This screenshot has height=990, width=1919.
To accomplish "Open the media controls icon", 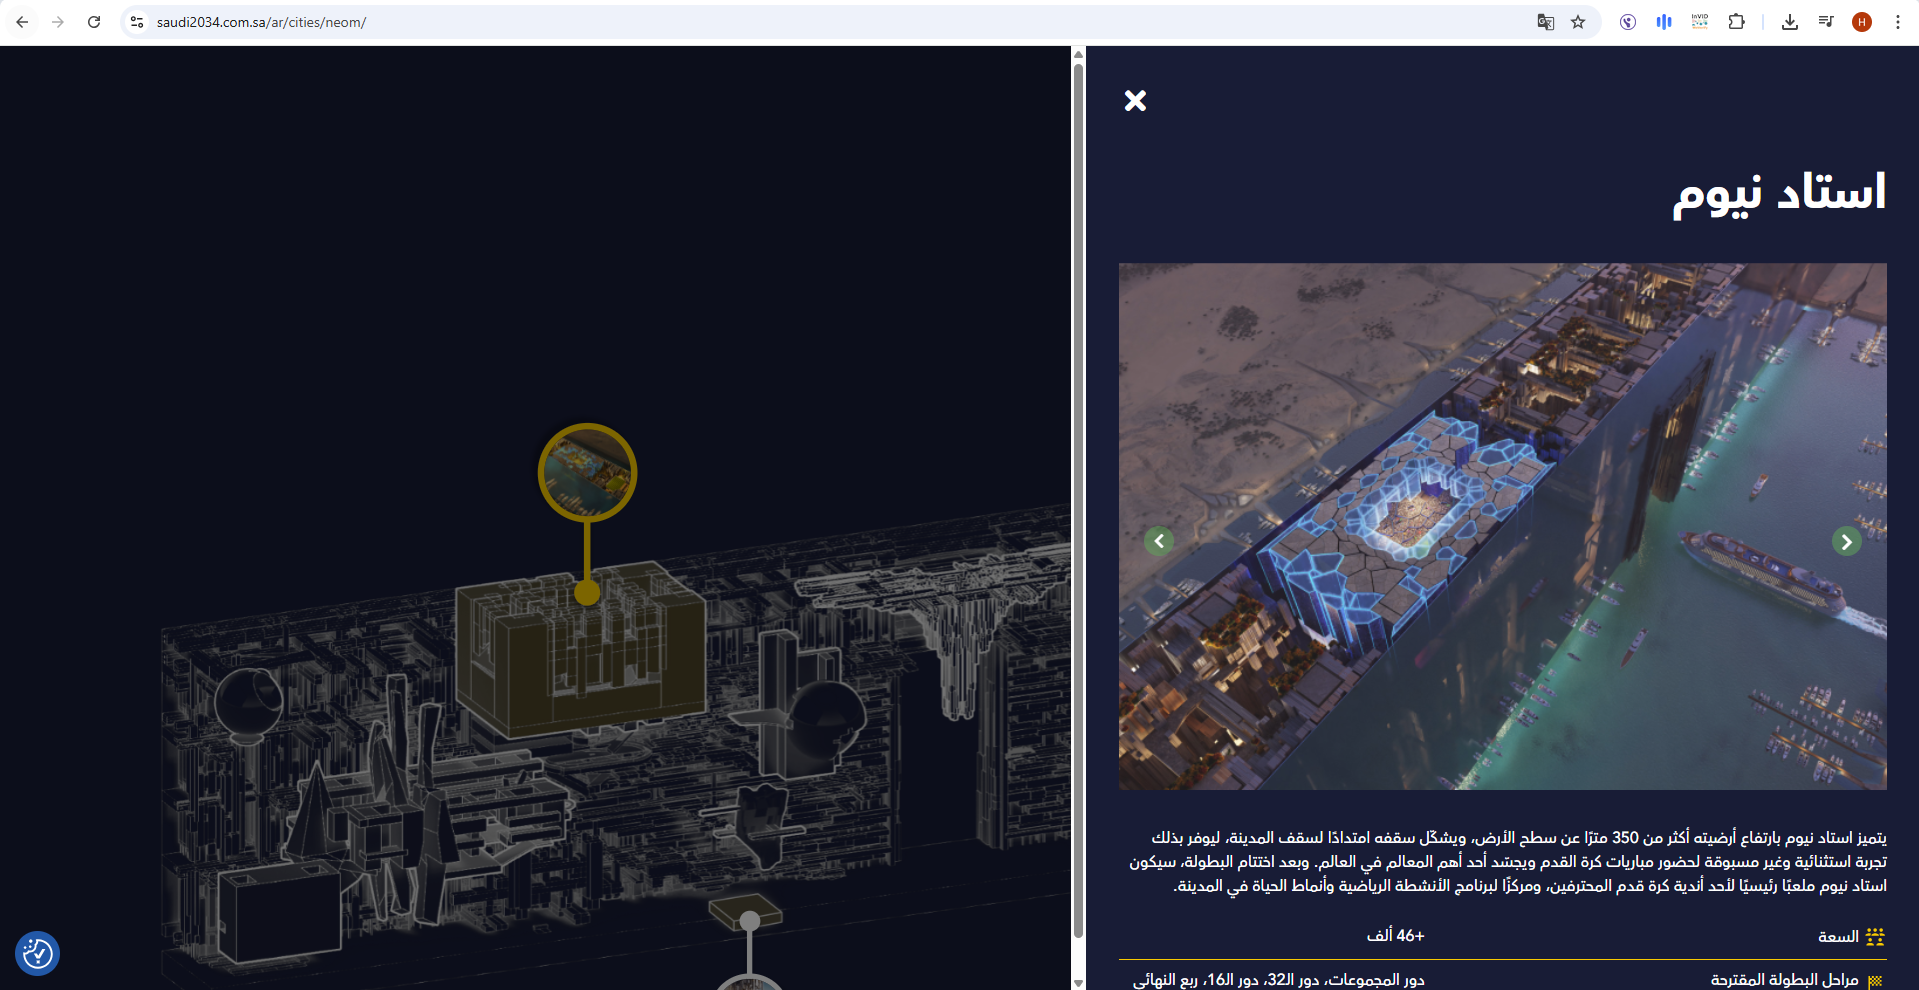I will coord(1826,22).
